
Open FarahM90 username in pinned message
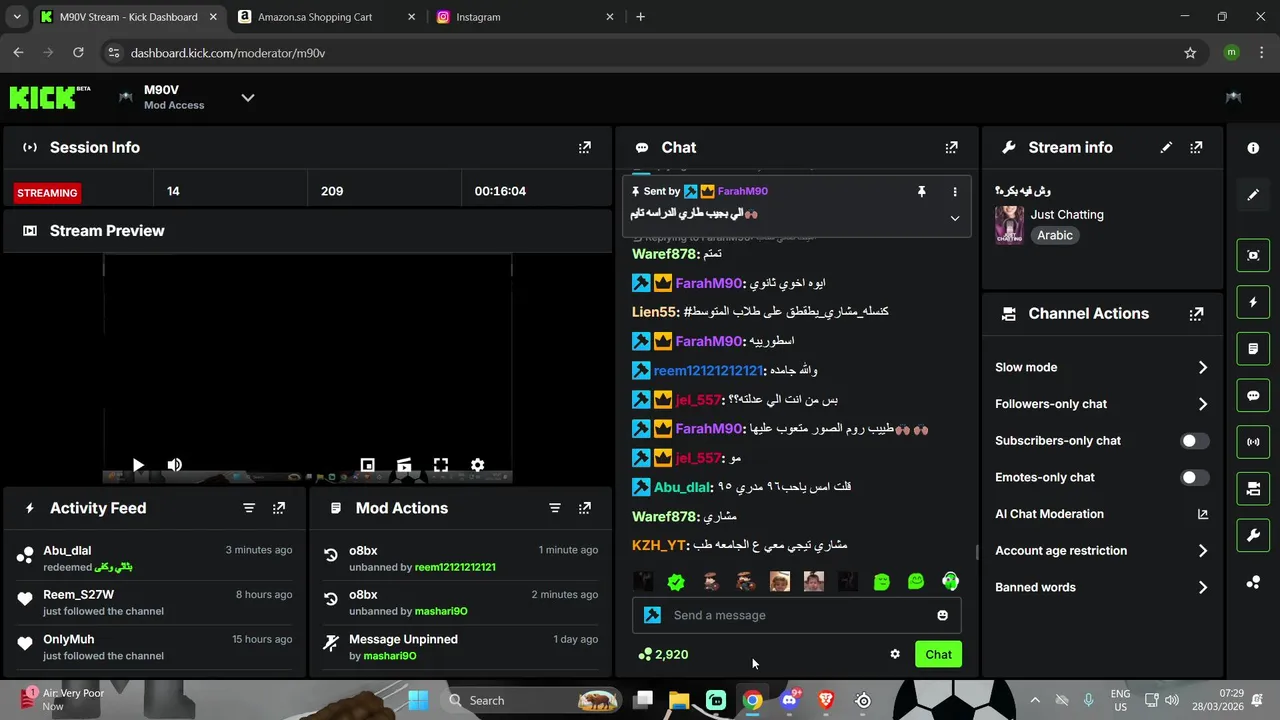[742, 191]
